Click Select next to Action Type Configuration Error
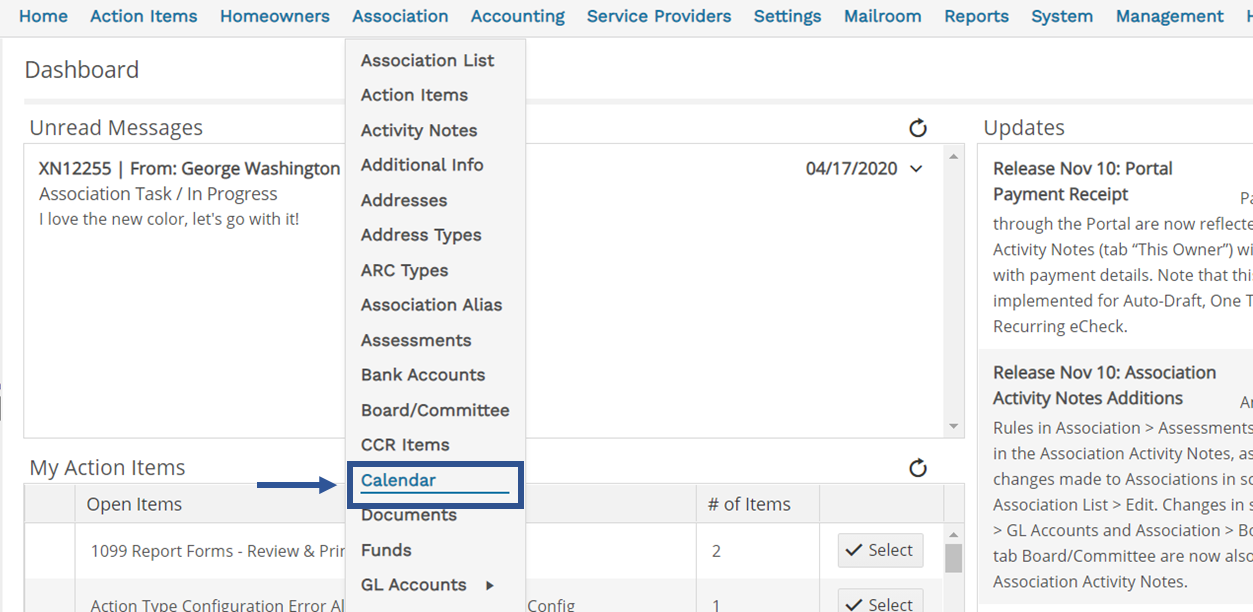This screenshot has width=1253, height=612. (x=878, y=602)
